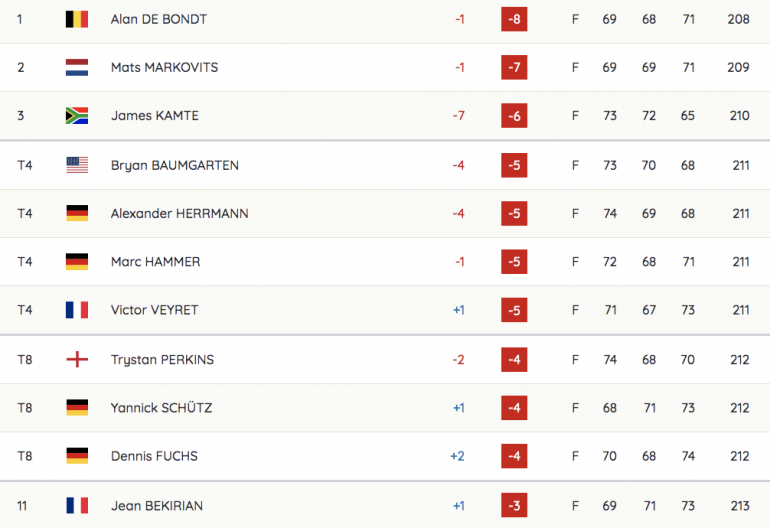This screenshot has width=770, height=528.
Task: Open Dennis FUCHS's player entry
Action: point(154,456)
